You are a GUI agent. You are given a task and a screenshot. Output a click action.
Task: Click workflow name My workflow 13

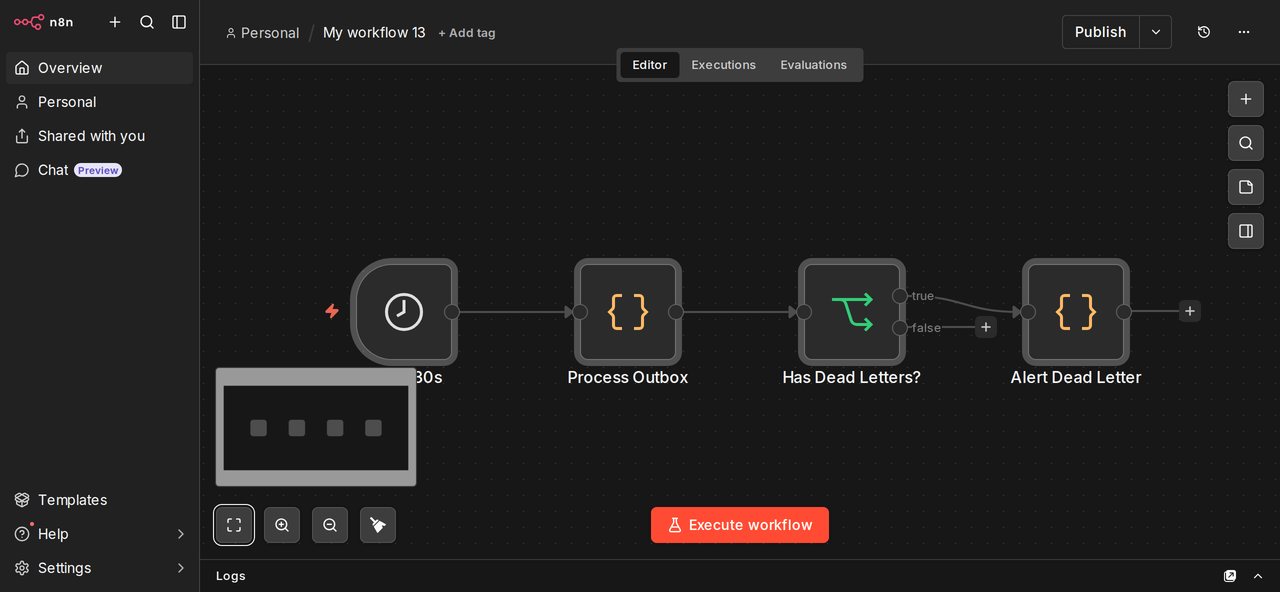374,33
